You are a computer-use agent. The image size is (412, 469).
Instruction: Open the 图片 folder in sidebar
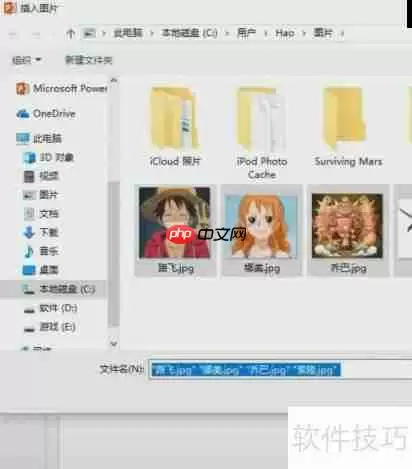(41, 195)
